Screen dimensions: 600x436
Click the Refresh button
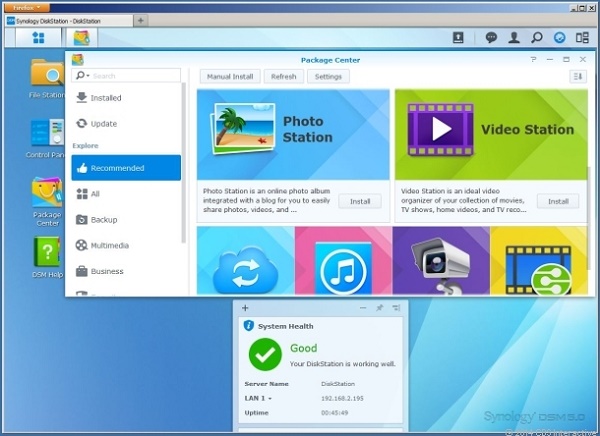(284, 77)
